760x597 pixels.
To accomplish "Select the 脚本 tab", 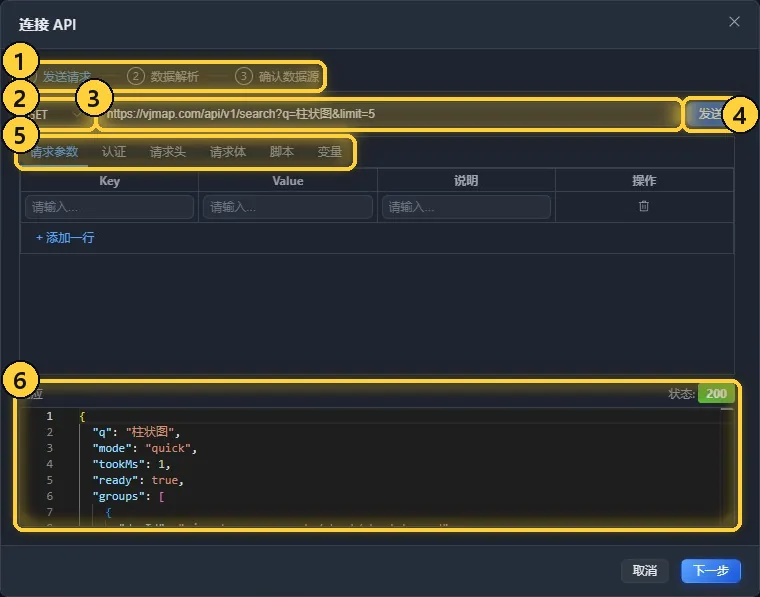I will click(x=282, y=152).
